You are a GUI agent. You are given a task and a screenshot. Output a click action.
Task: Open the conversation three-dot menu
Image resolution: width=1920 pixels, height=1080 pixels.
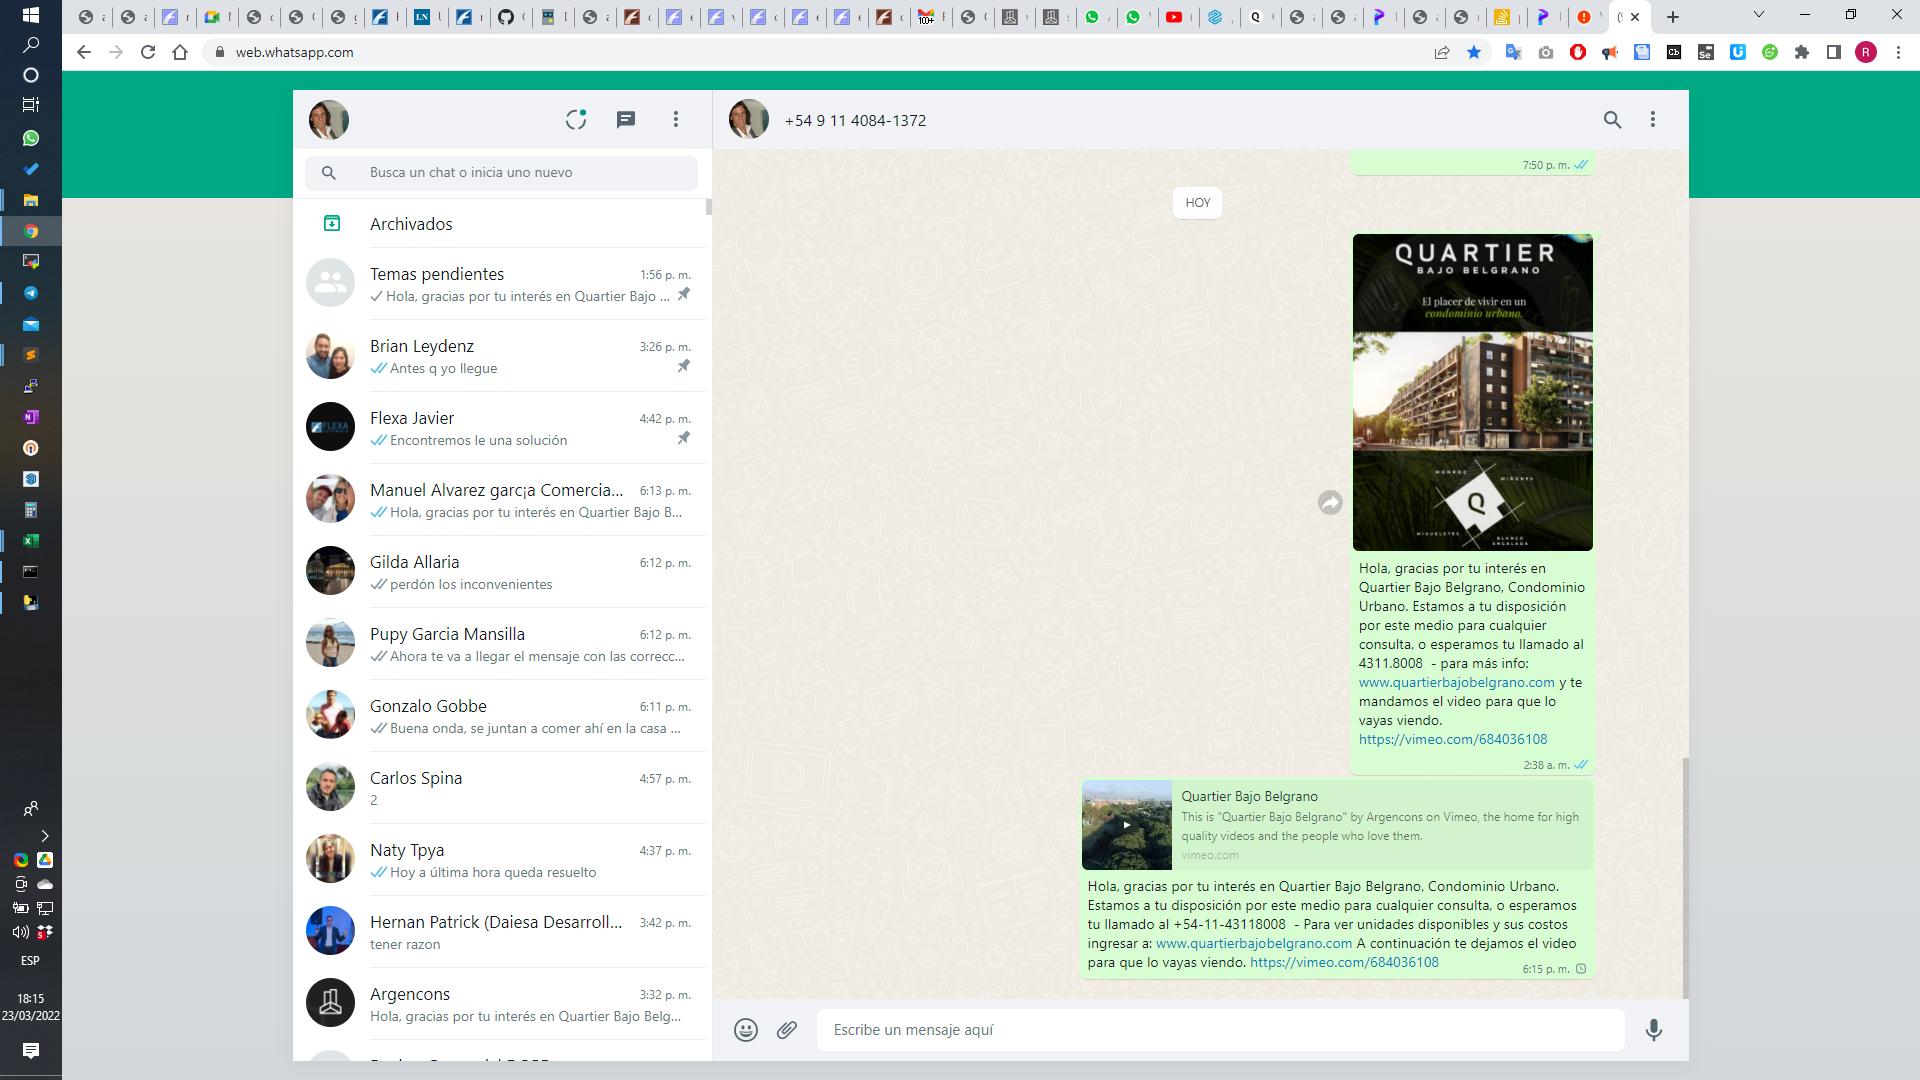(x=1653, y=120)
